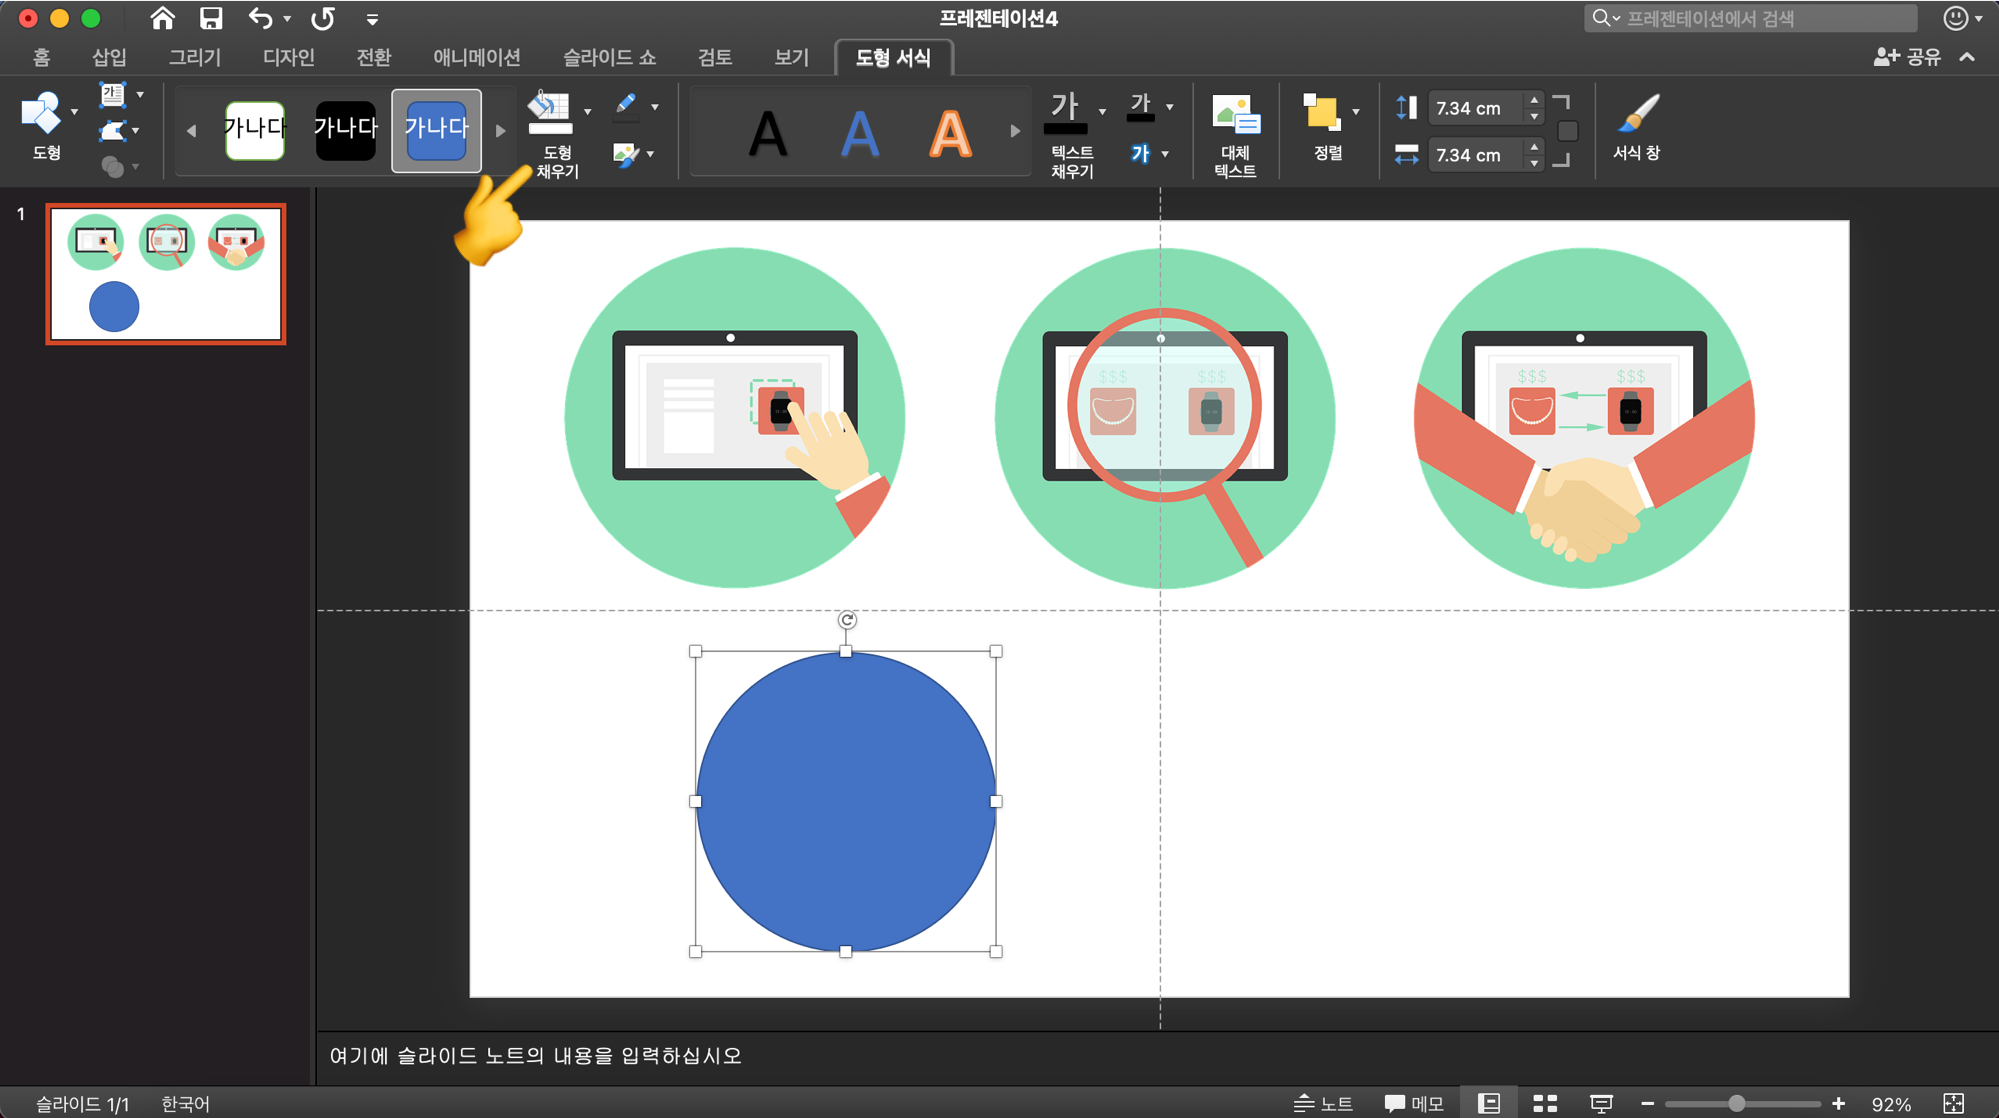
Task: Toggle the 노트 notes pane
Action: click(1322, 1103)
